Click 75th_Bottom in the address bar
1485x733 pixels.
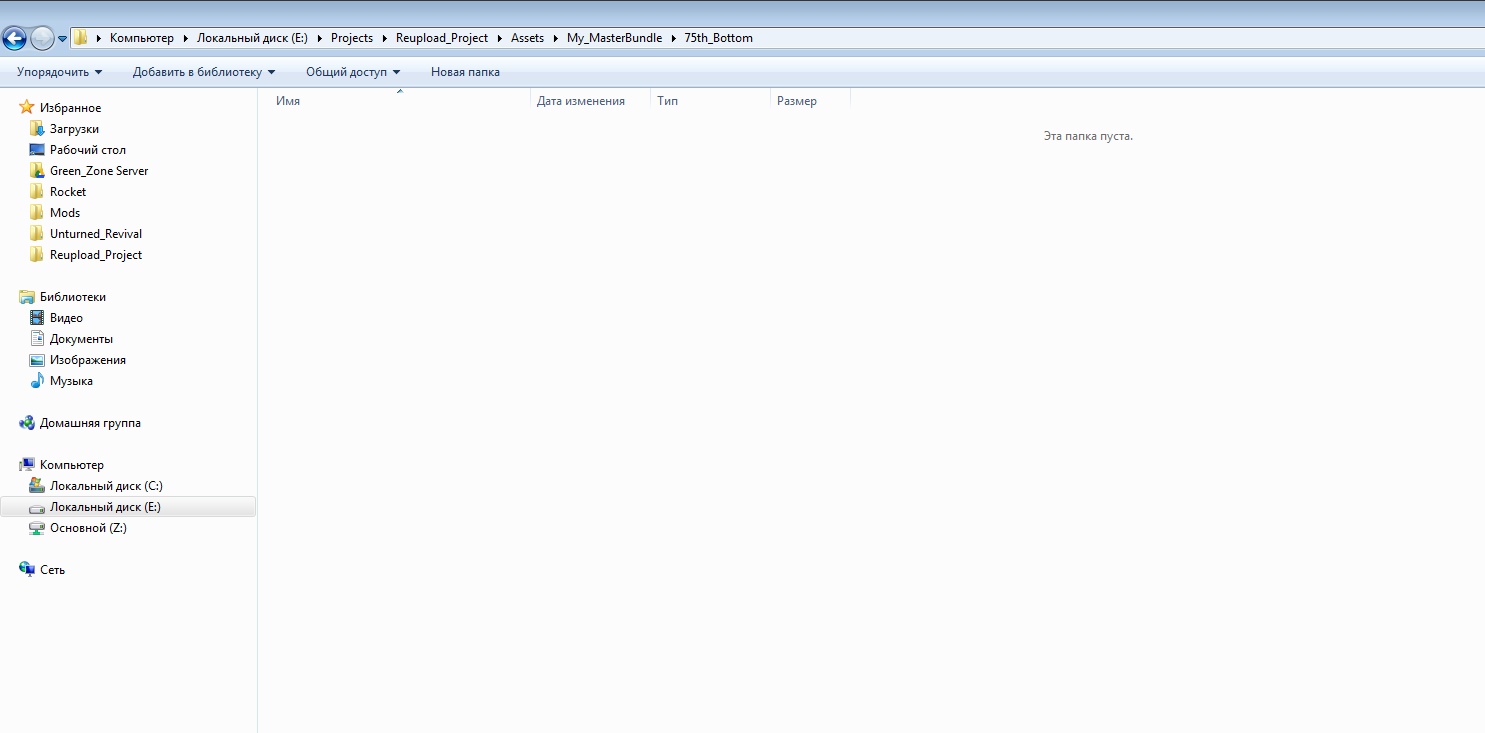tap(718, 38)
